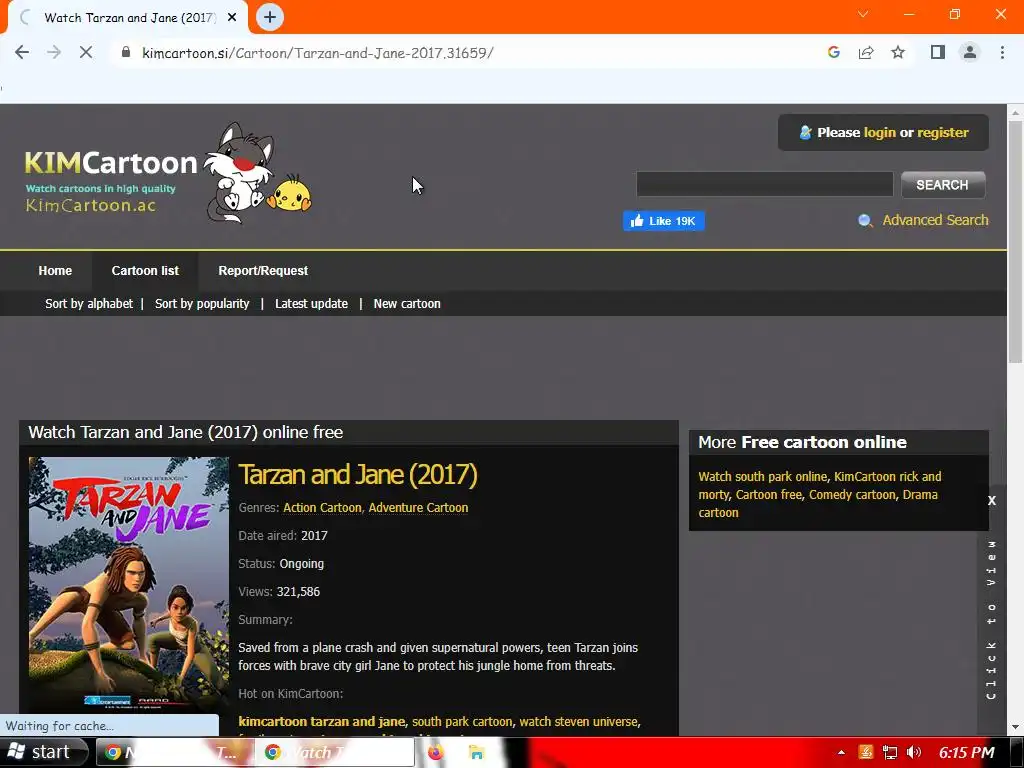Click the address bar URL
The width and height of the screenshot is (1024, 768).
(317, 52)
